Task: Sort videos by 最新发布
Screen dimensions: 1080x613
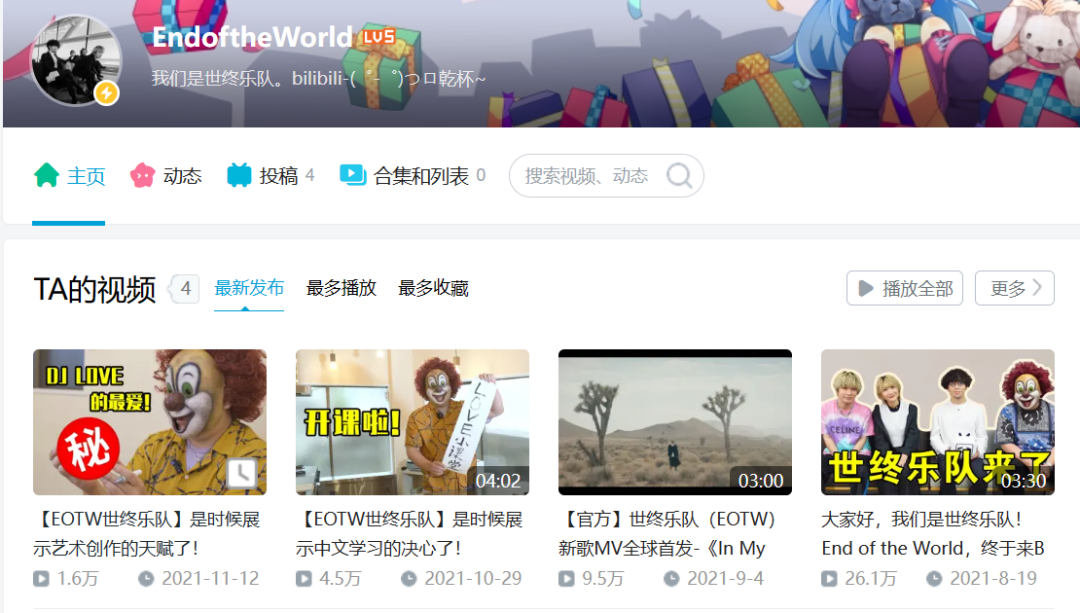Action: point(249,288)
